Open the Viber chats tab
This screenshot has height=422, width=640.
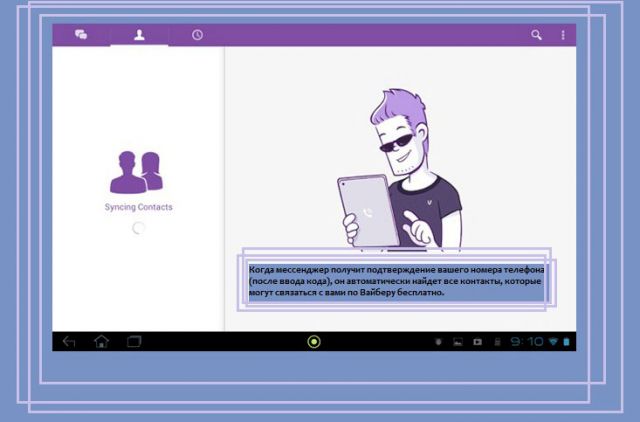pyautogui.click(x=81, y=35)
